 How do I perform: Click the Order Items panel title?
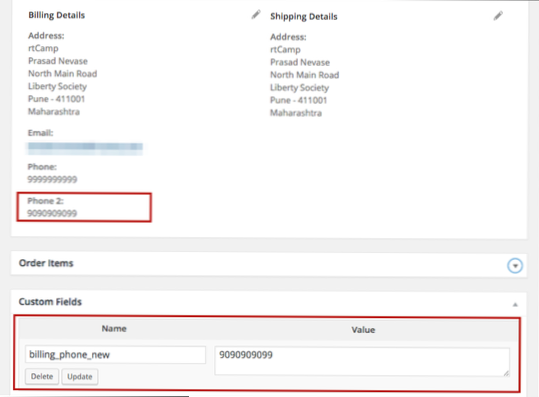[x=46, y=263]
